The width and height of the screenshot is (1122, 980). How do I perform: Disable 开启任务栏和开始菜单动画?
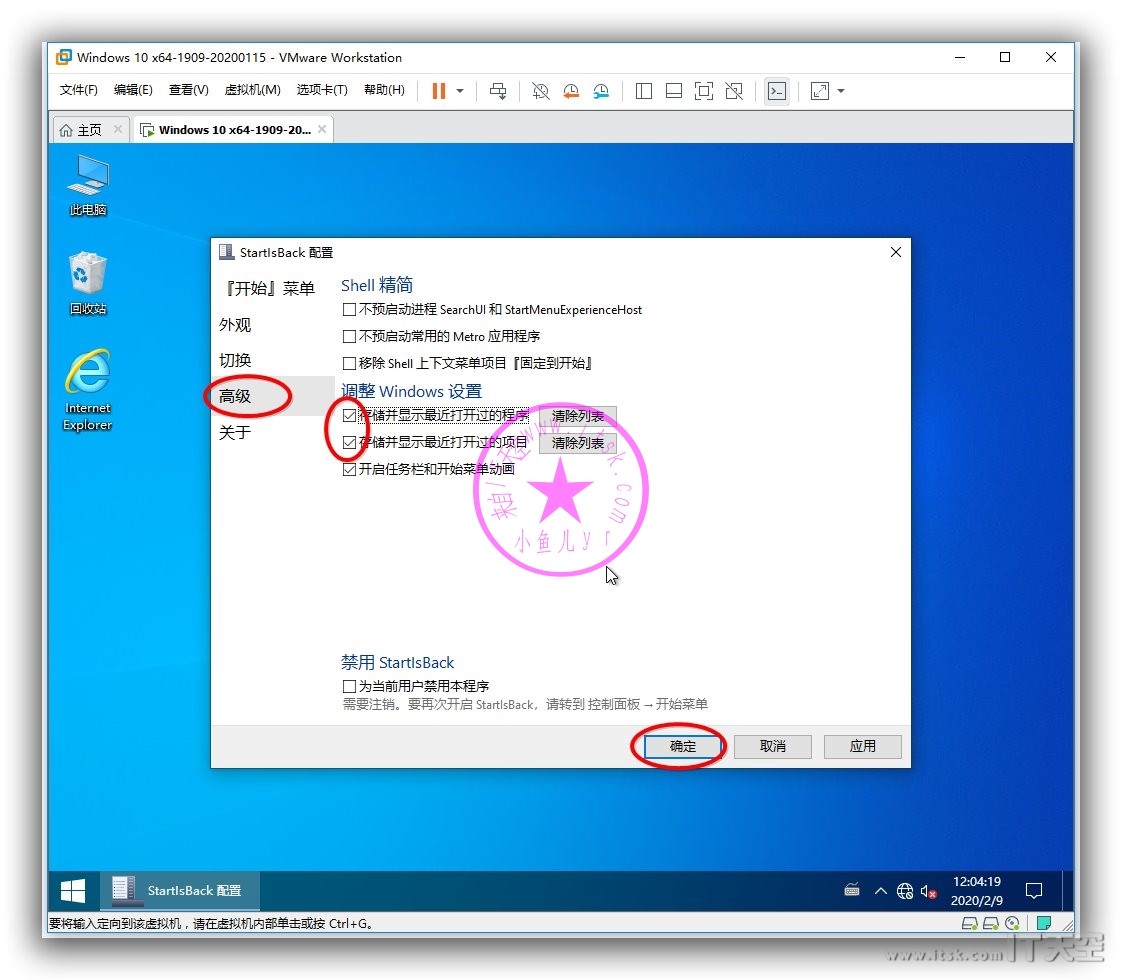click(x=349, y=469)
